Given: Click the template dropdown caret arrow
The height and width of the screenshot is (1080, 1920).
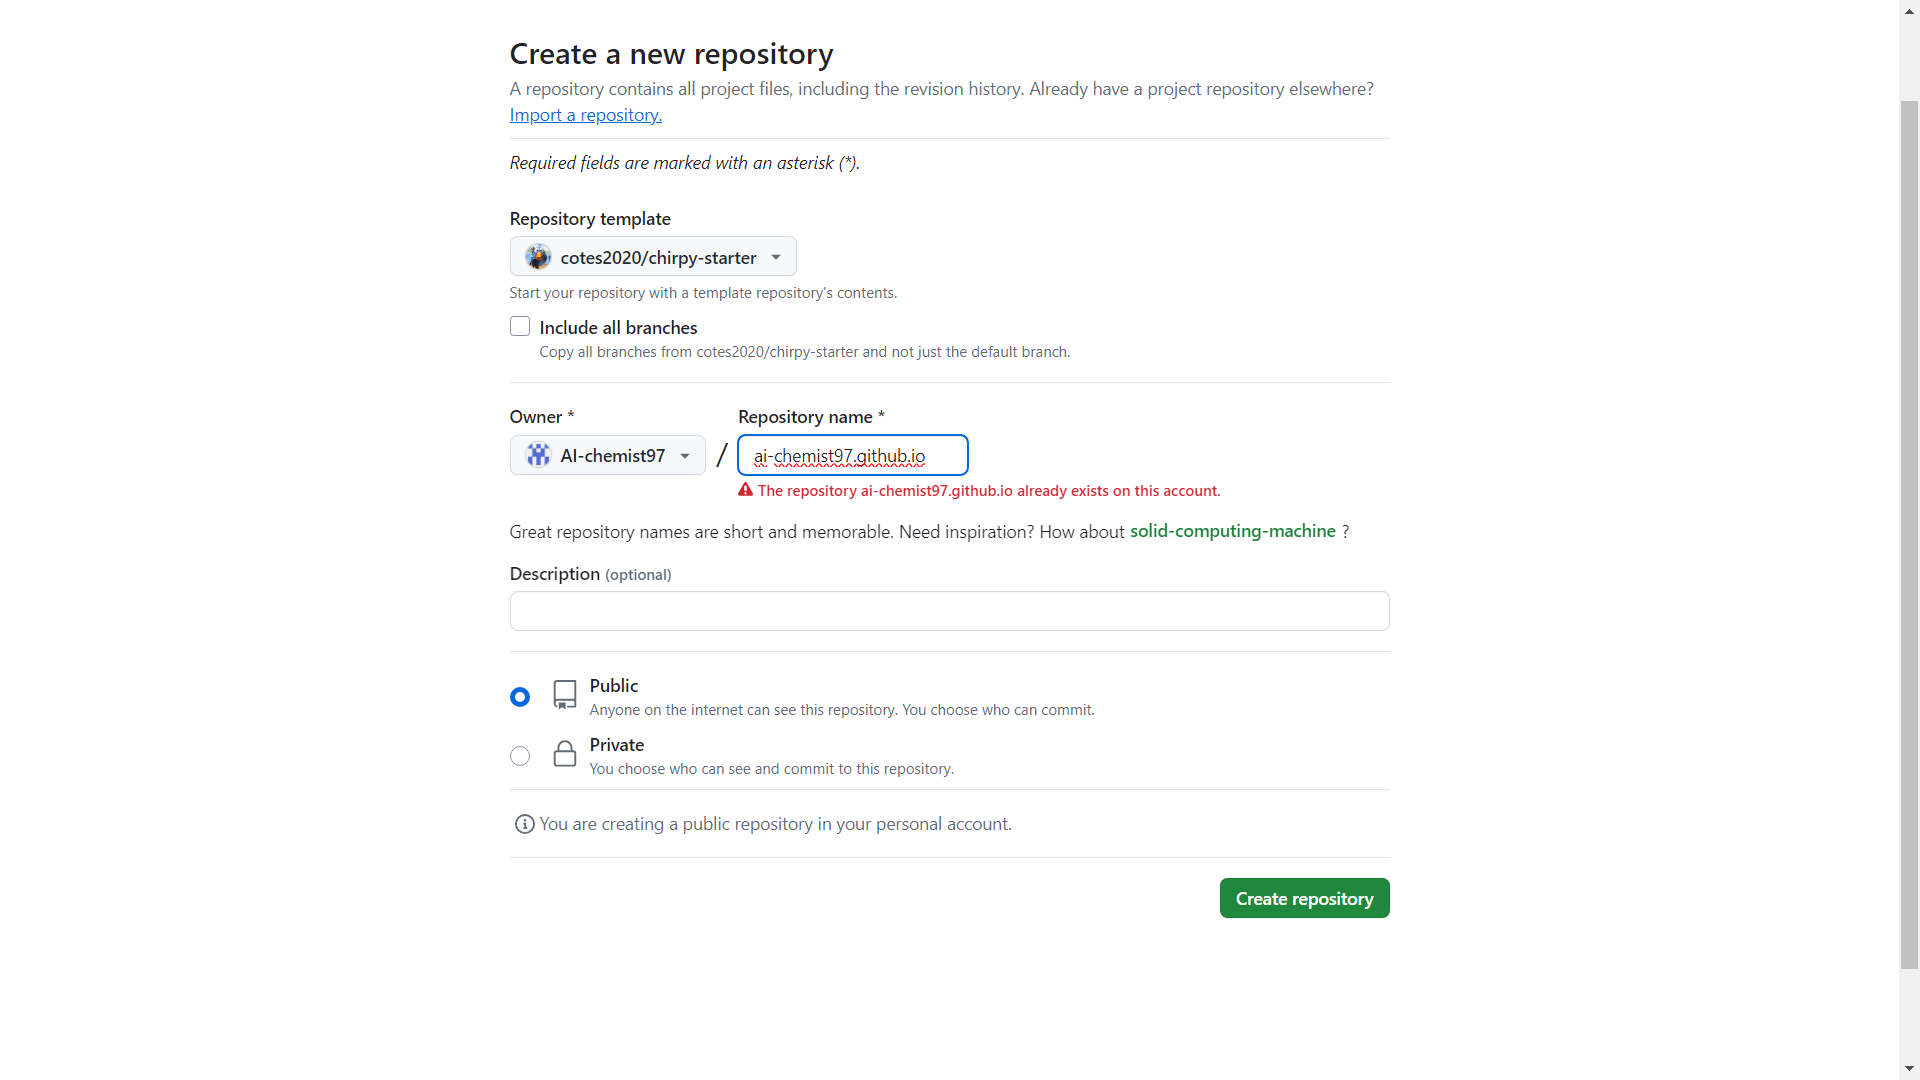Looking at the screenshot, I should [x=776, y=257].
